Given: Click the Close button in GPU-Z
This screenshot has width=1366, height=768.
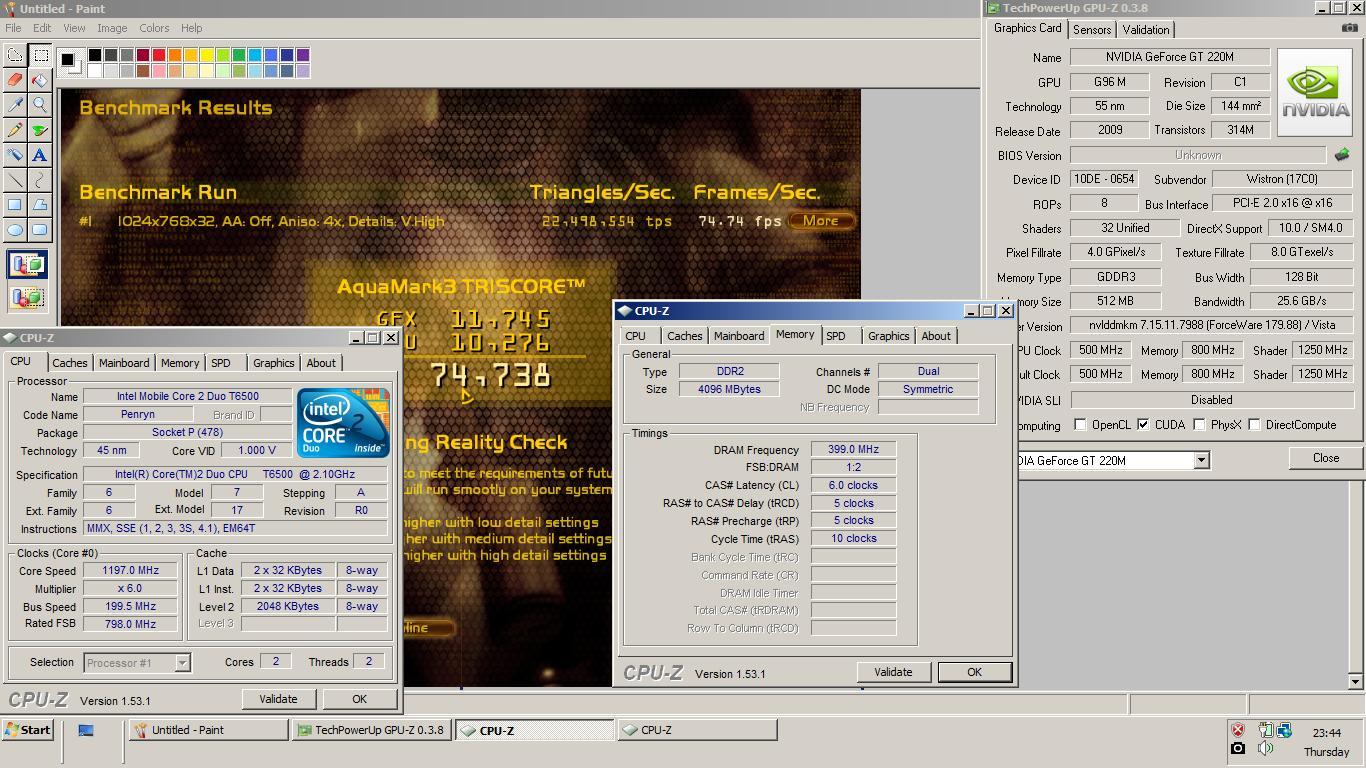Looking at the screenshot, I should point(1326,458).
